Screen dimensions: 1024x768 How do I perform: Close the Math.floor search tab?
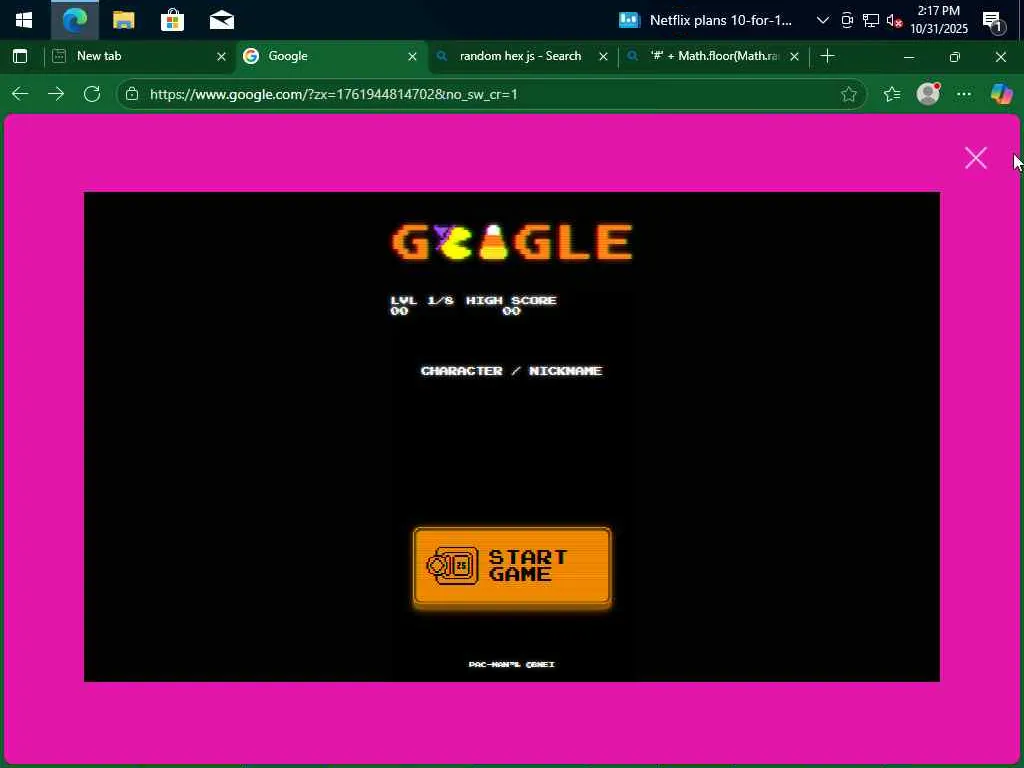[794, 57]
